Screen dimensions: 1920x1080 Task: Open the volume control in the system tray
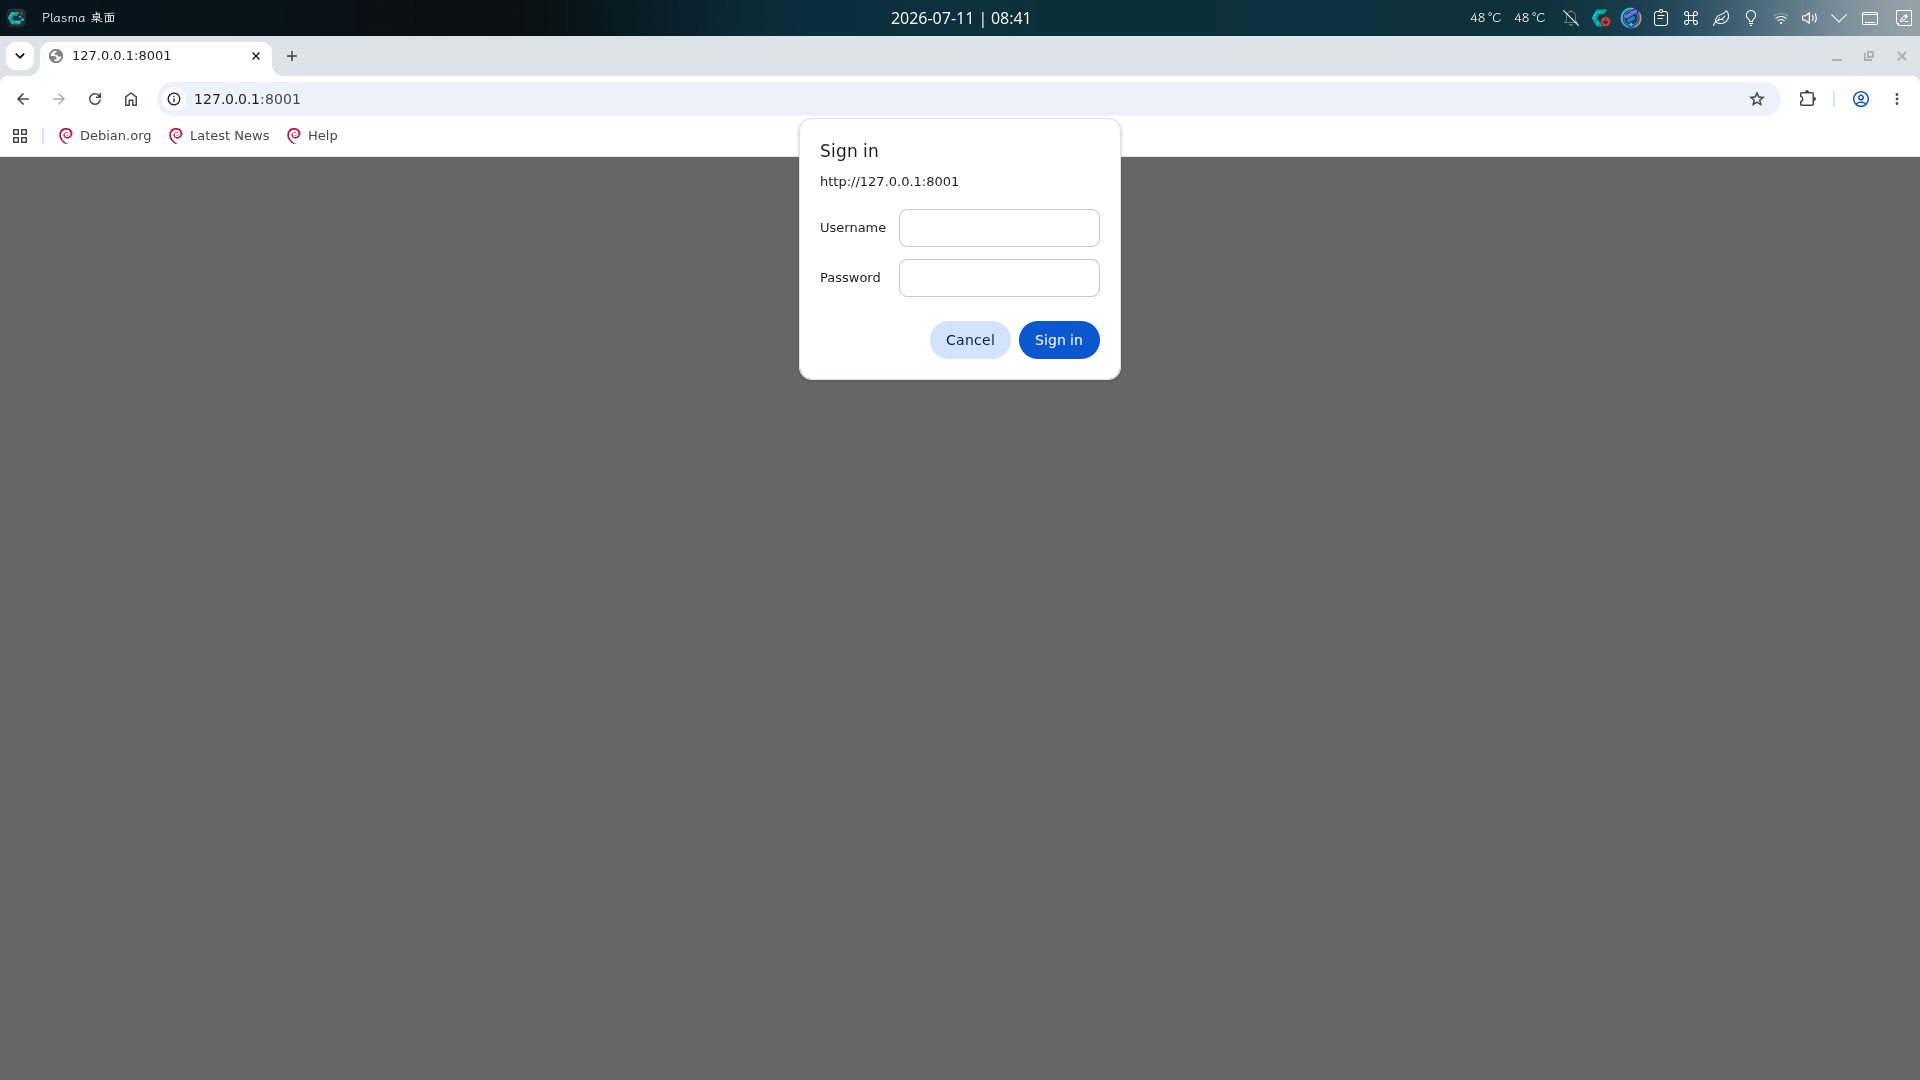click(1809, 18)
